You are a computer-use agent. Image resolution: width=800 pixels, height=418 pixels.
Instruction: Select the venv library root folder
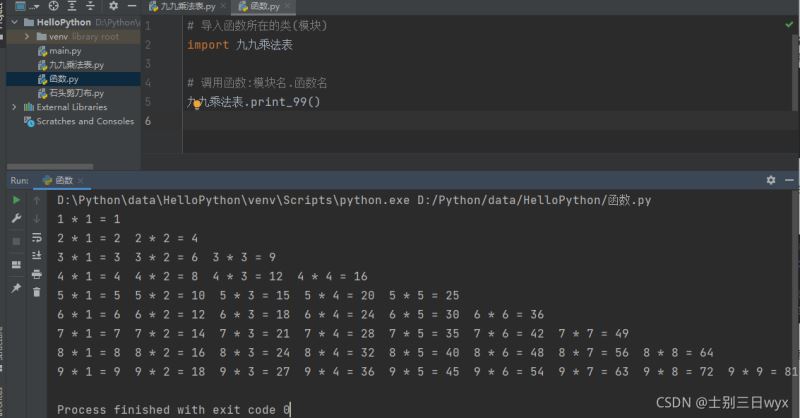(78, 36)
